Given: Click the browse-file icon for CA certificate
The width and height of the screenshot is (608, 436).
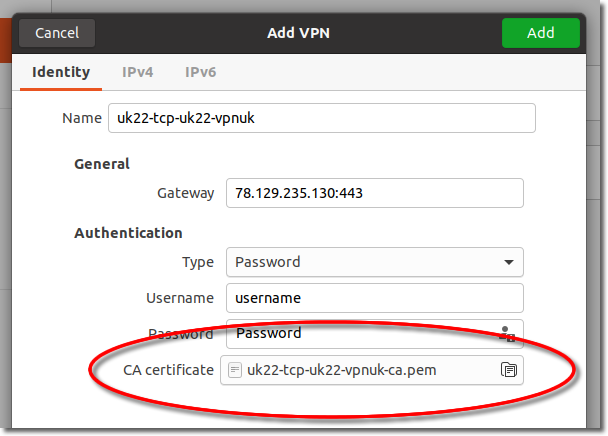Looking at the screenshot, I should [x=509, y=370].
